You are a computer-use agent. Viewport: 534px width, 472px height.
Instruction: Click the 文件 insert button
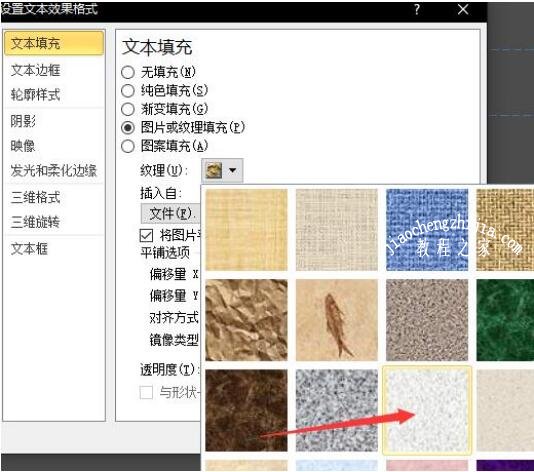click(171, 214)
